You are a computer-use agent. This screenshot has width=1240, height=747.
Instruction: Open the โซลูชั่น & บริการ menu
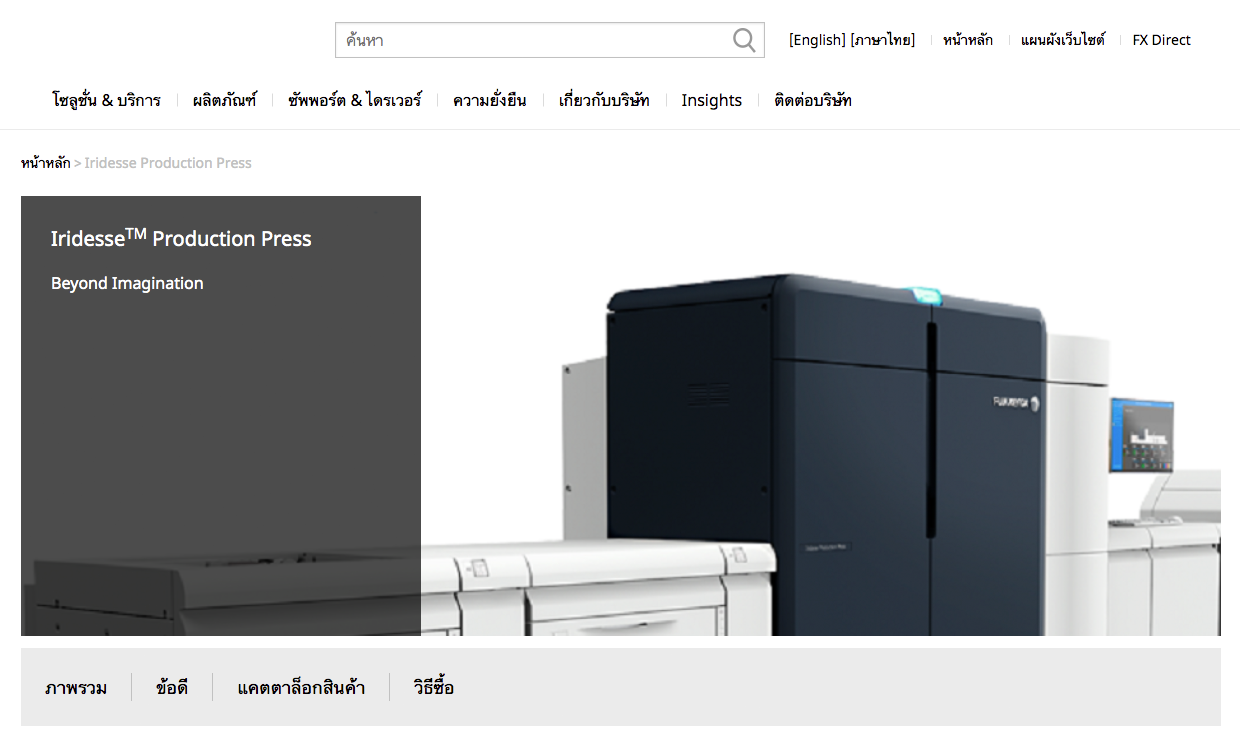(106, 100)
